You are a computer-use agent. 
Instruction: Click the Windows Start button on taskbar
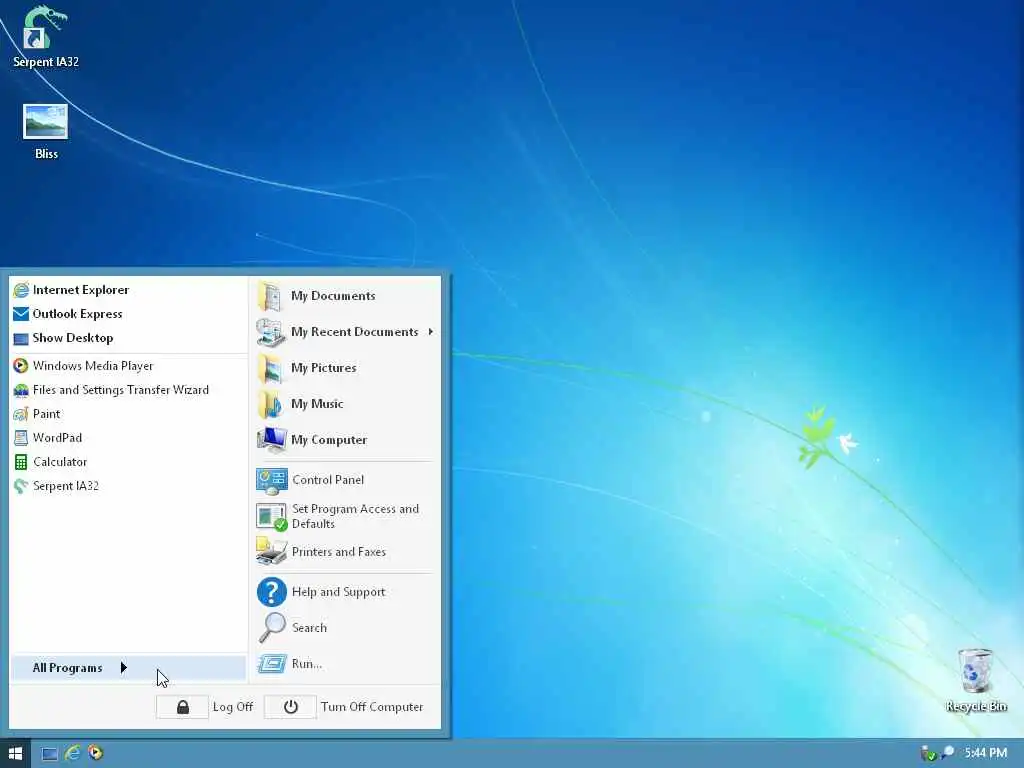[15, 753]
